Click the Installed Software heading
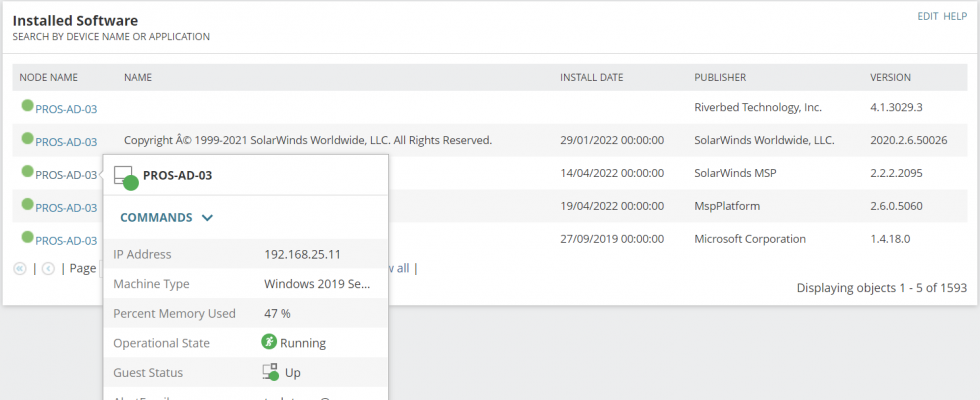This screenshot has height=400, width=980. coord(75,21)
